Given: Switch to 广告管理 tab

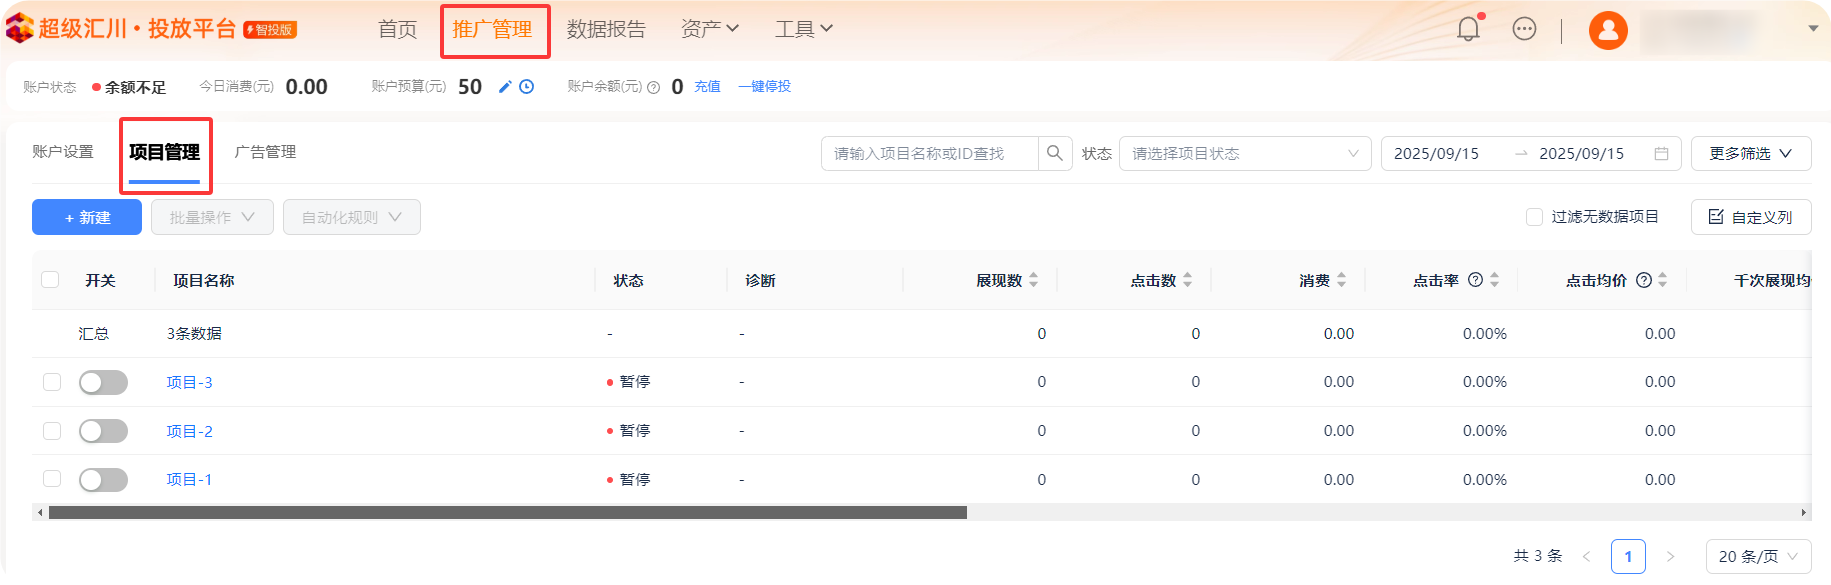Looking at the screenshot, I should pos(265,152).
